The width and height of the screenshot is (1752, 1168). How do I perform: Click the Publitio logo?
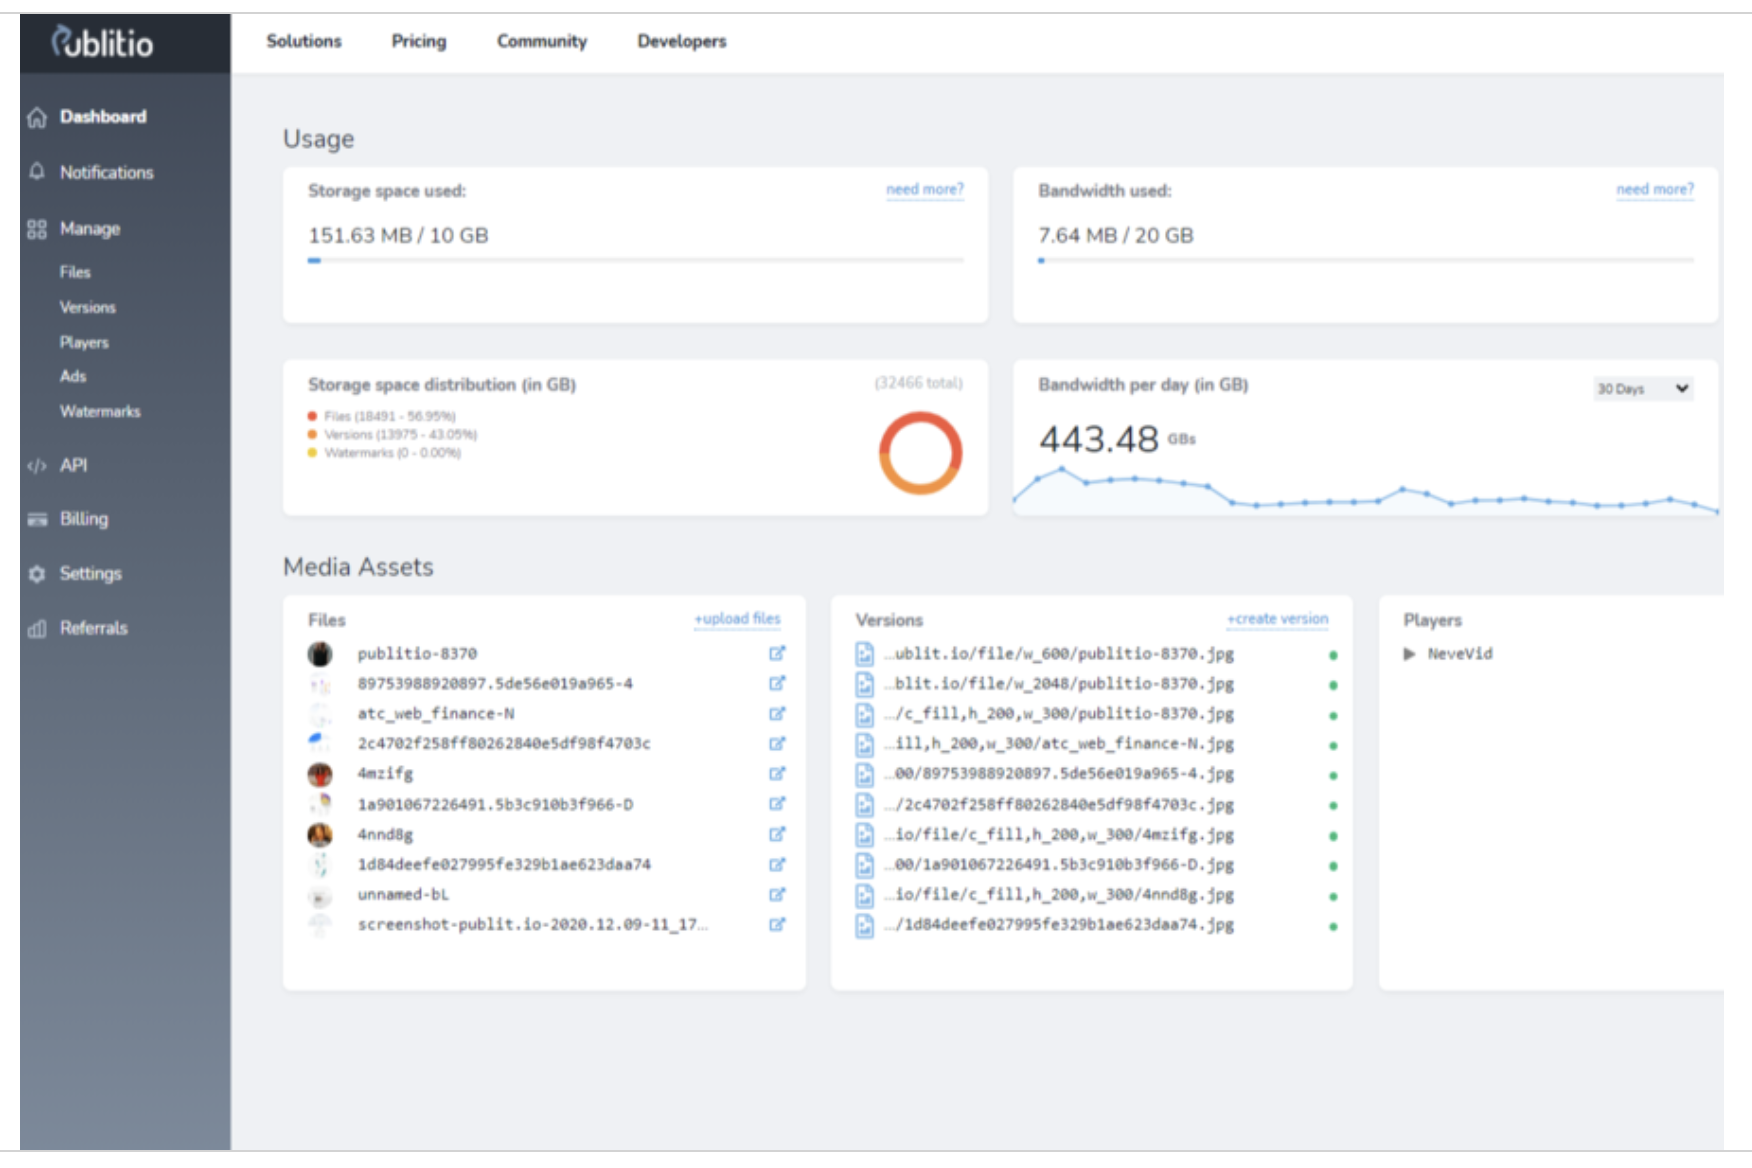pos(102,42)
